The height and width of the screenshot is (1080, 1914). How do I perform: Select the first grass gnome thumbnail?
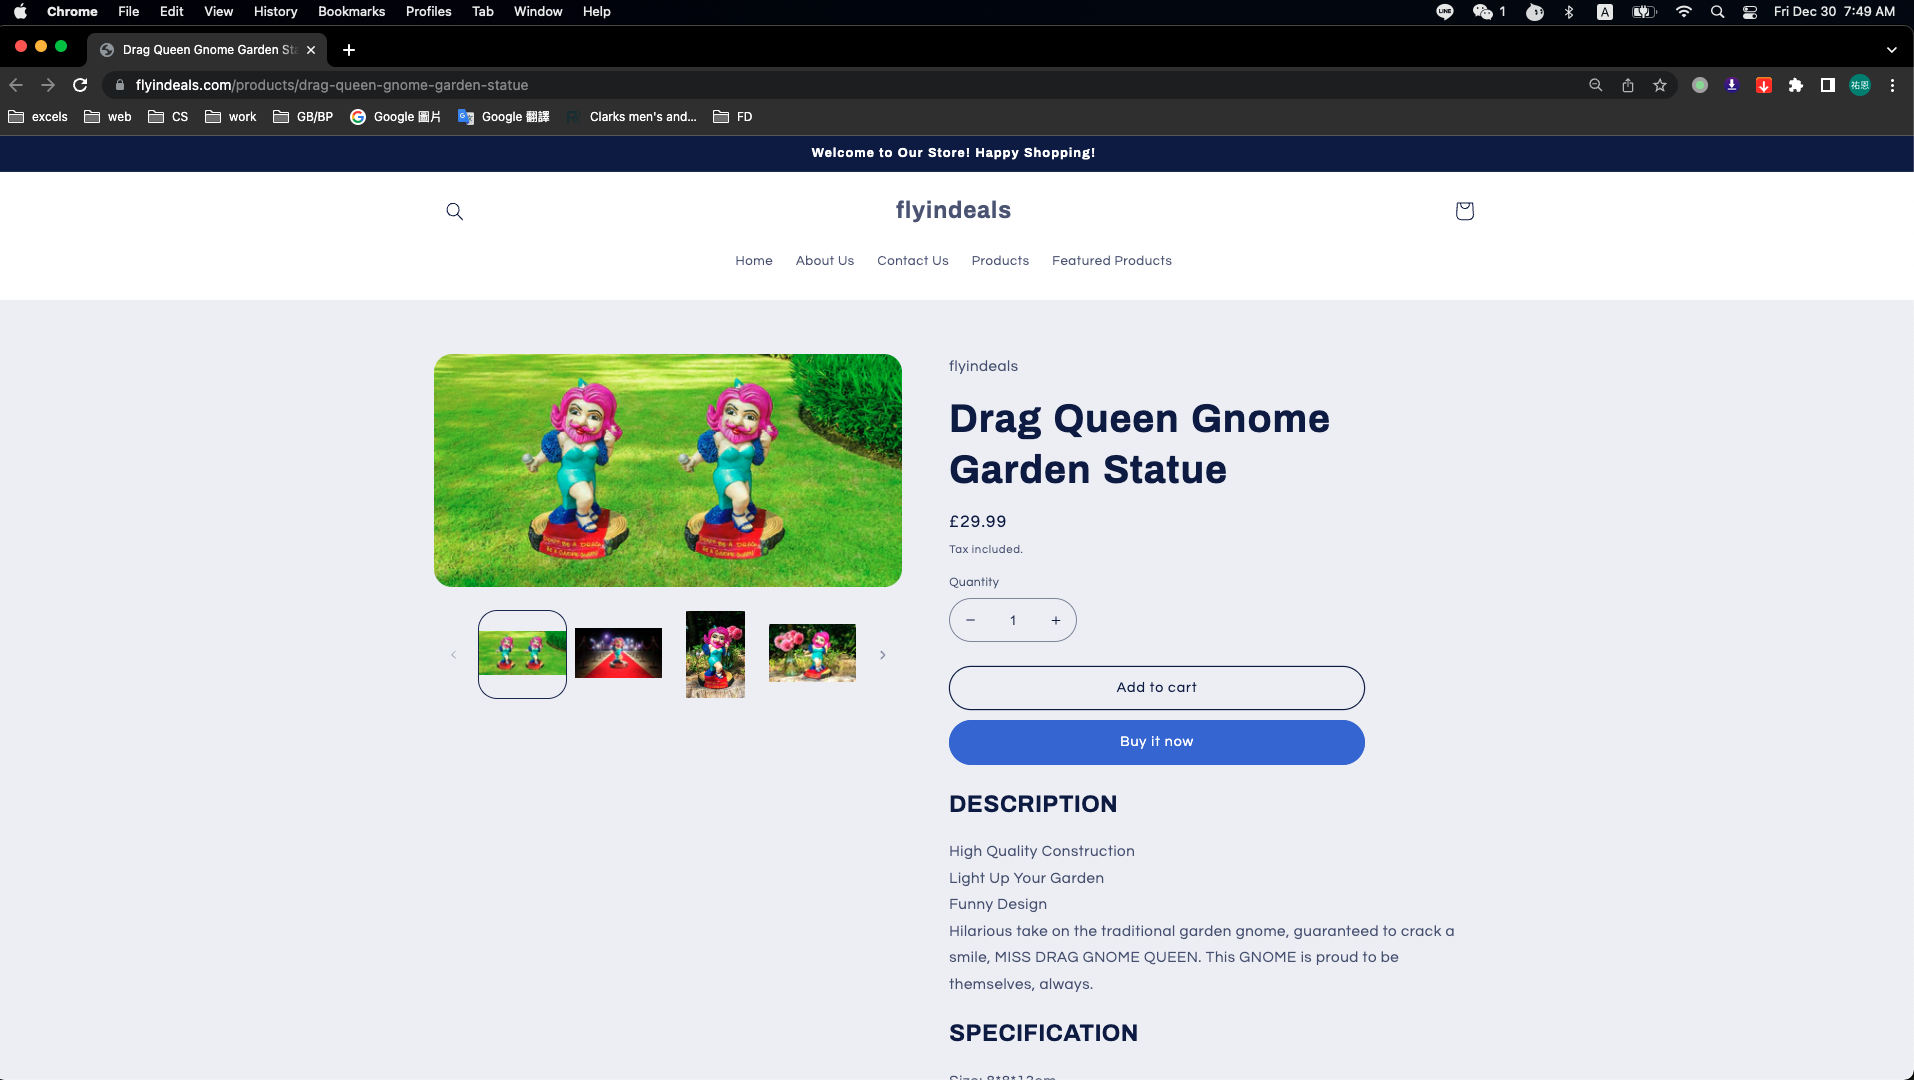[522, 654]
